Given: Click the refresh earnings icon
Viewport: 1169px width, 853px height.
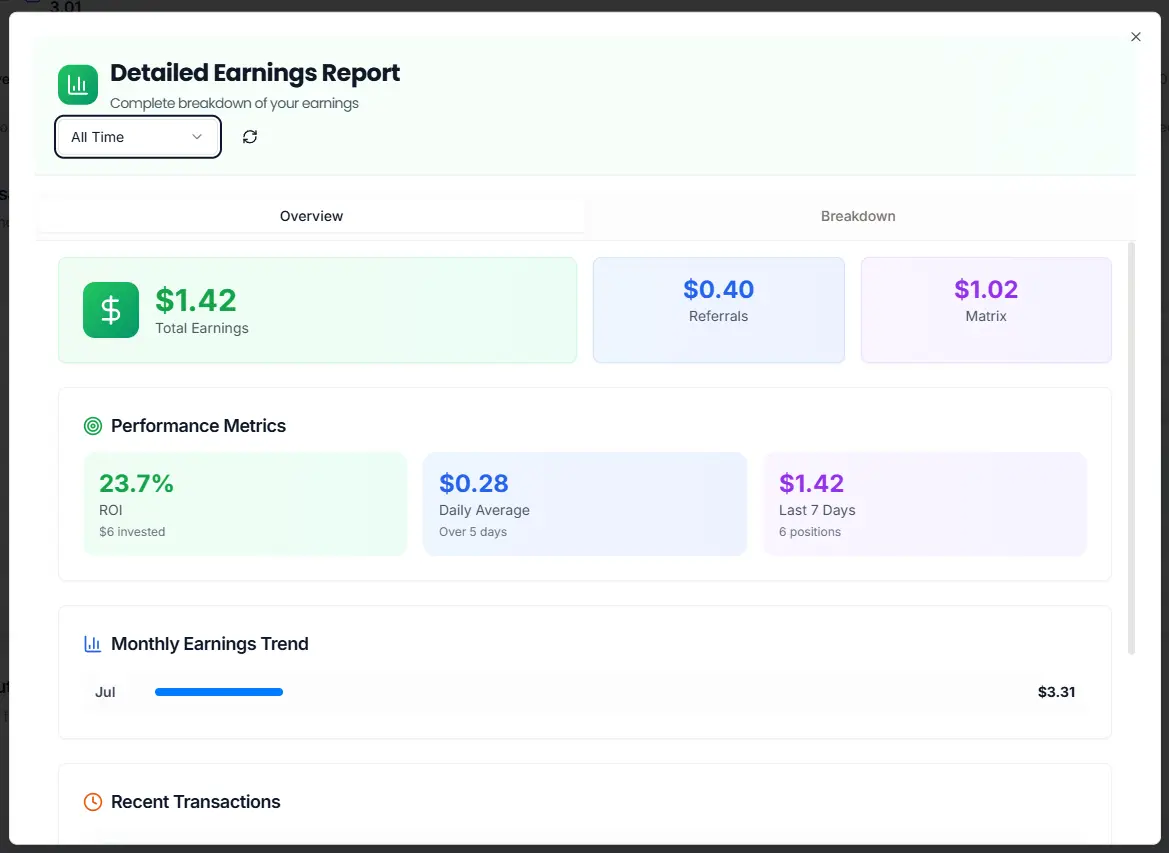Looking at the screenshot, I should (250, 136).
